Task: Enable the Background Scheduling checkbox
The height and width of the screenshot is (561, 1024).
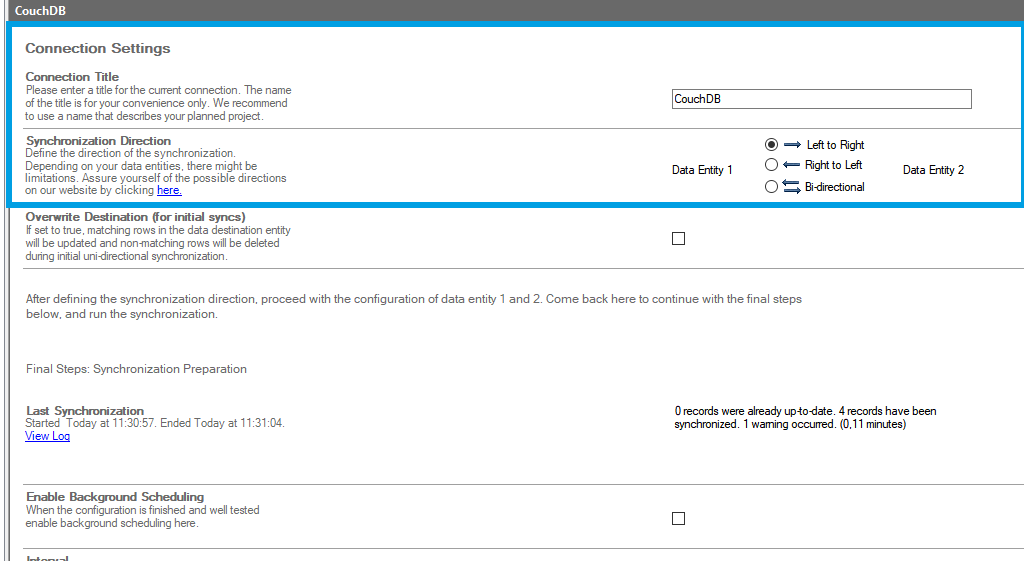Action: pos(679,518)
